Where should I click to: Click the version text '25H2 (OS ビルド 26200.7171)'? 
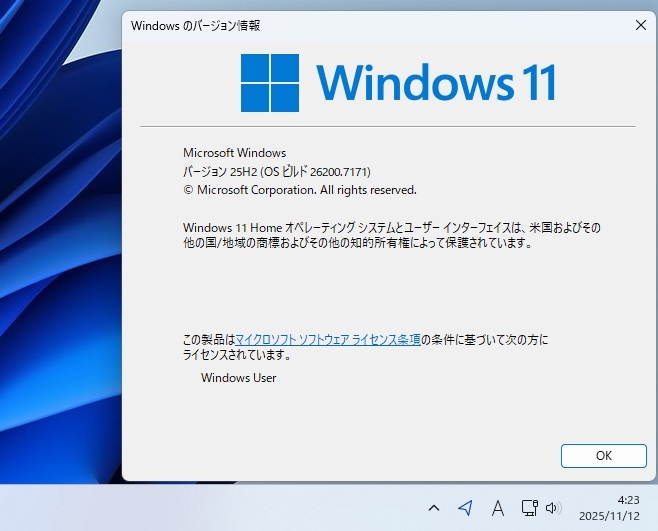point(300,172)
